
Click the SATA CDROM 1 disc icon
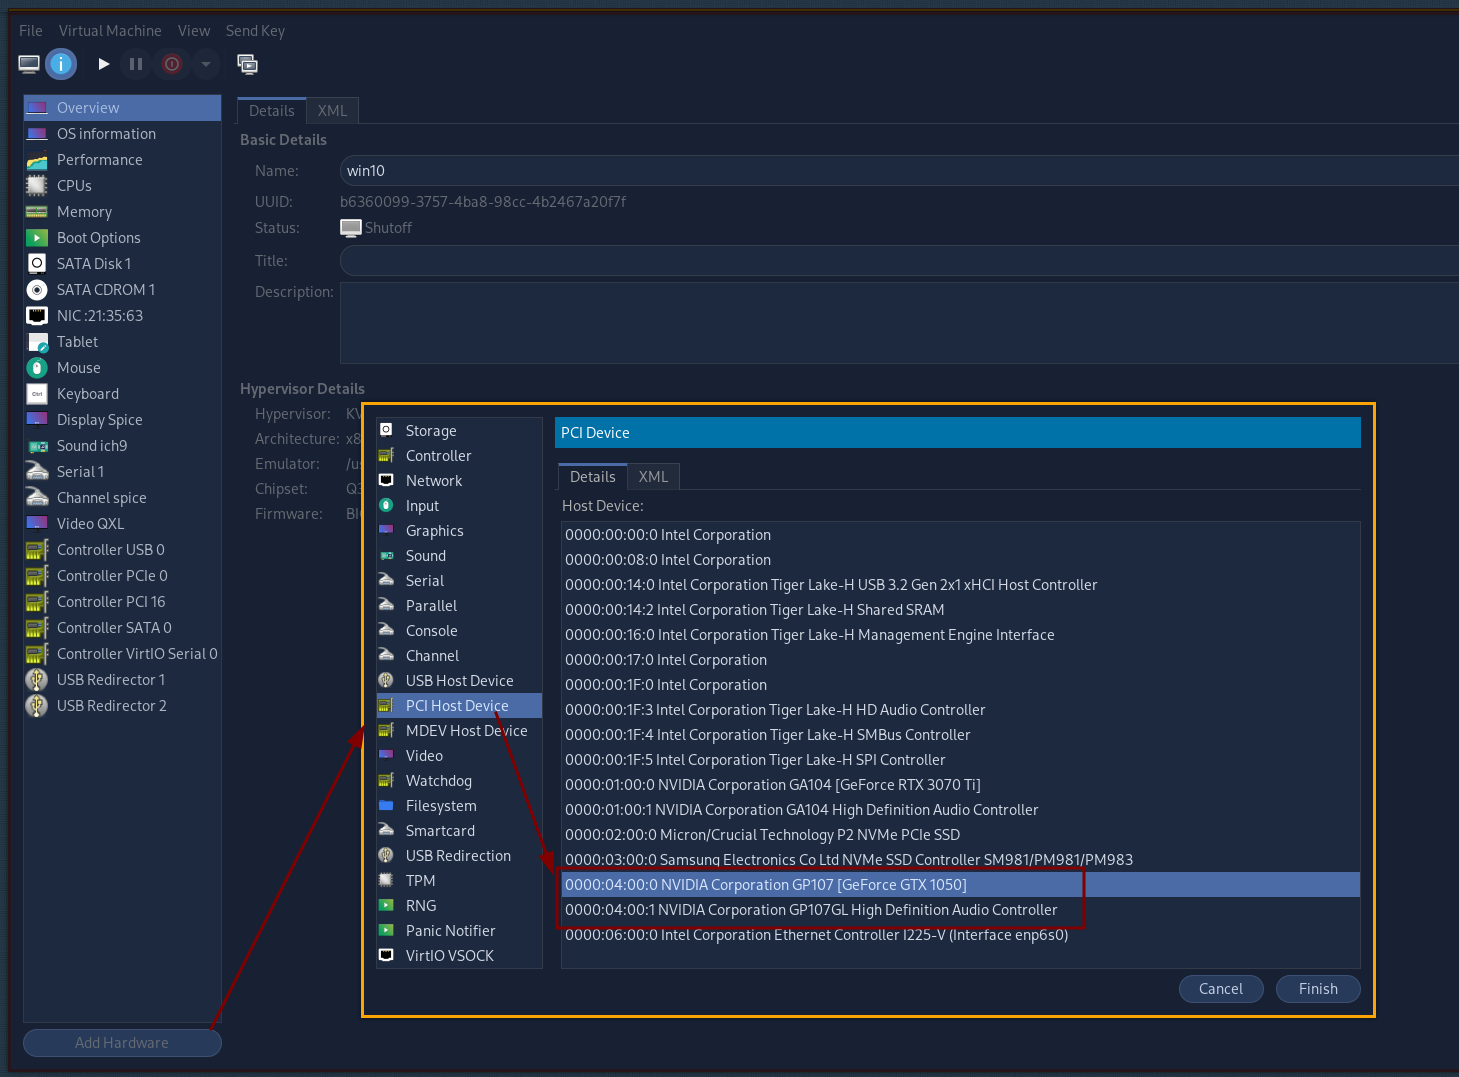tap(37, 290)
